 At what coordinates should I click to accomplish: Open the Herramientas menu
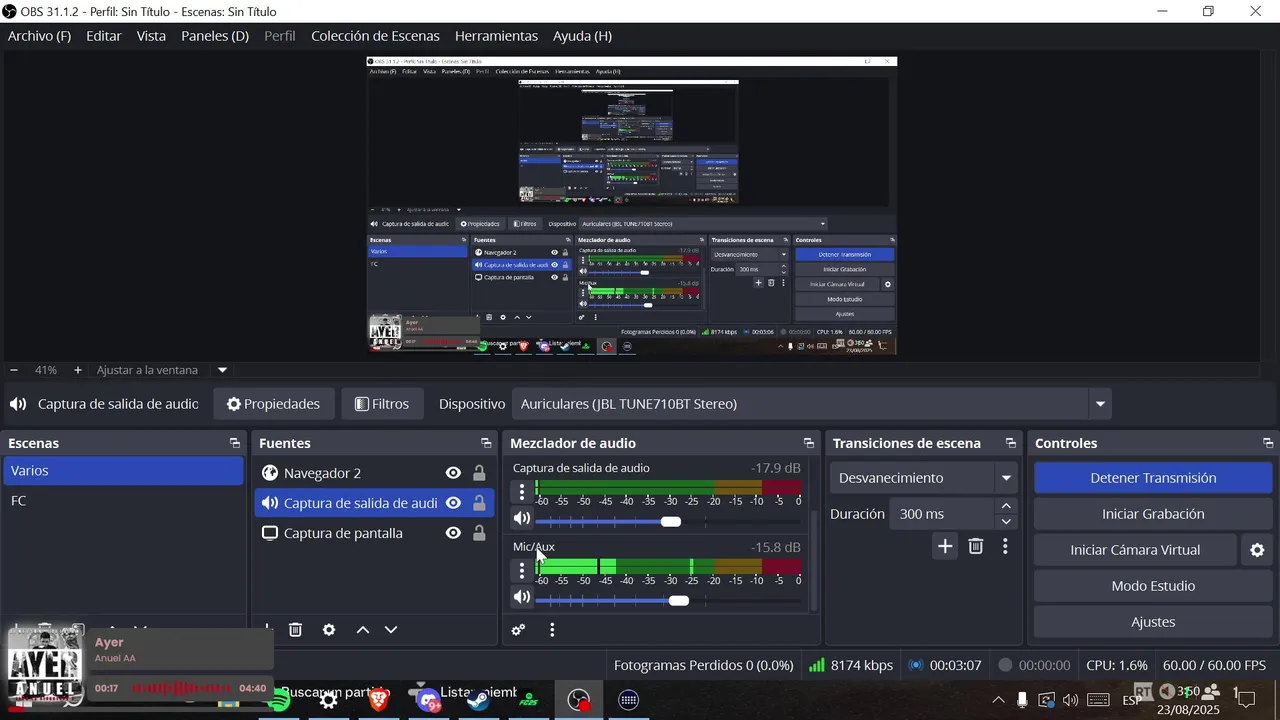(496, 36)
